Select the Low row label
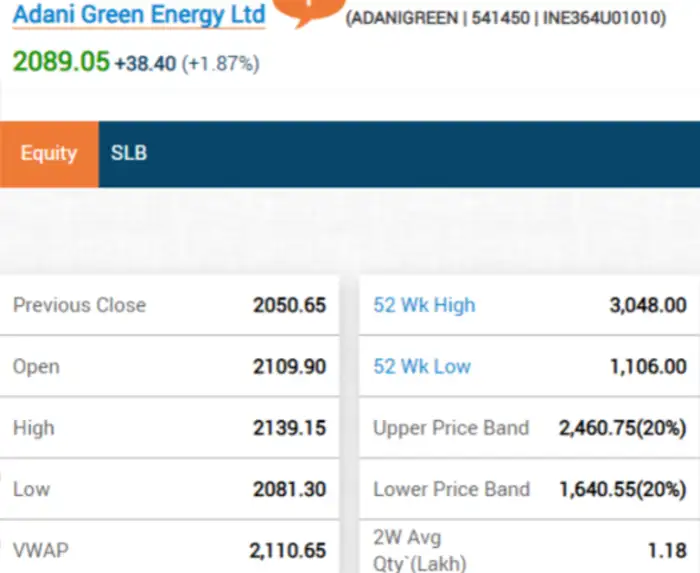The width and height of the screenshot is (700, 573). pos(31,489)
